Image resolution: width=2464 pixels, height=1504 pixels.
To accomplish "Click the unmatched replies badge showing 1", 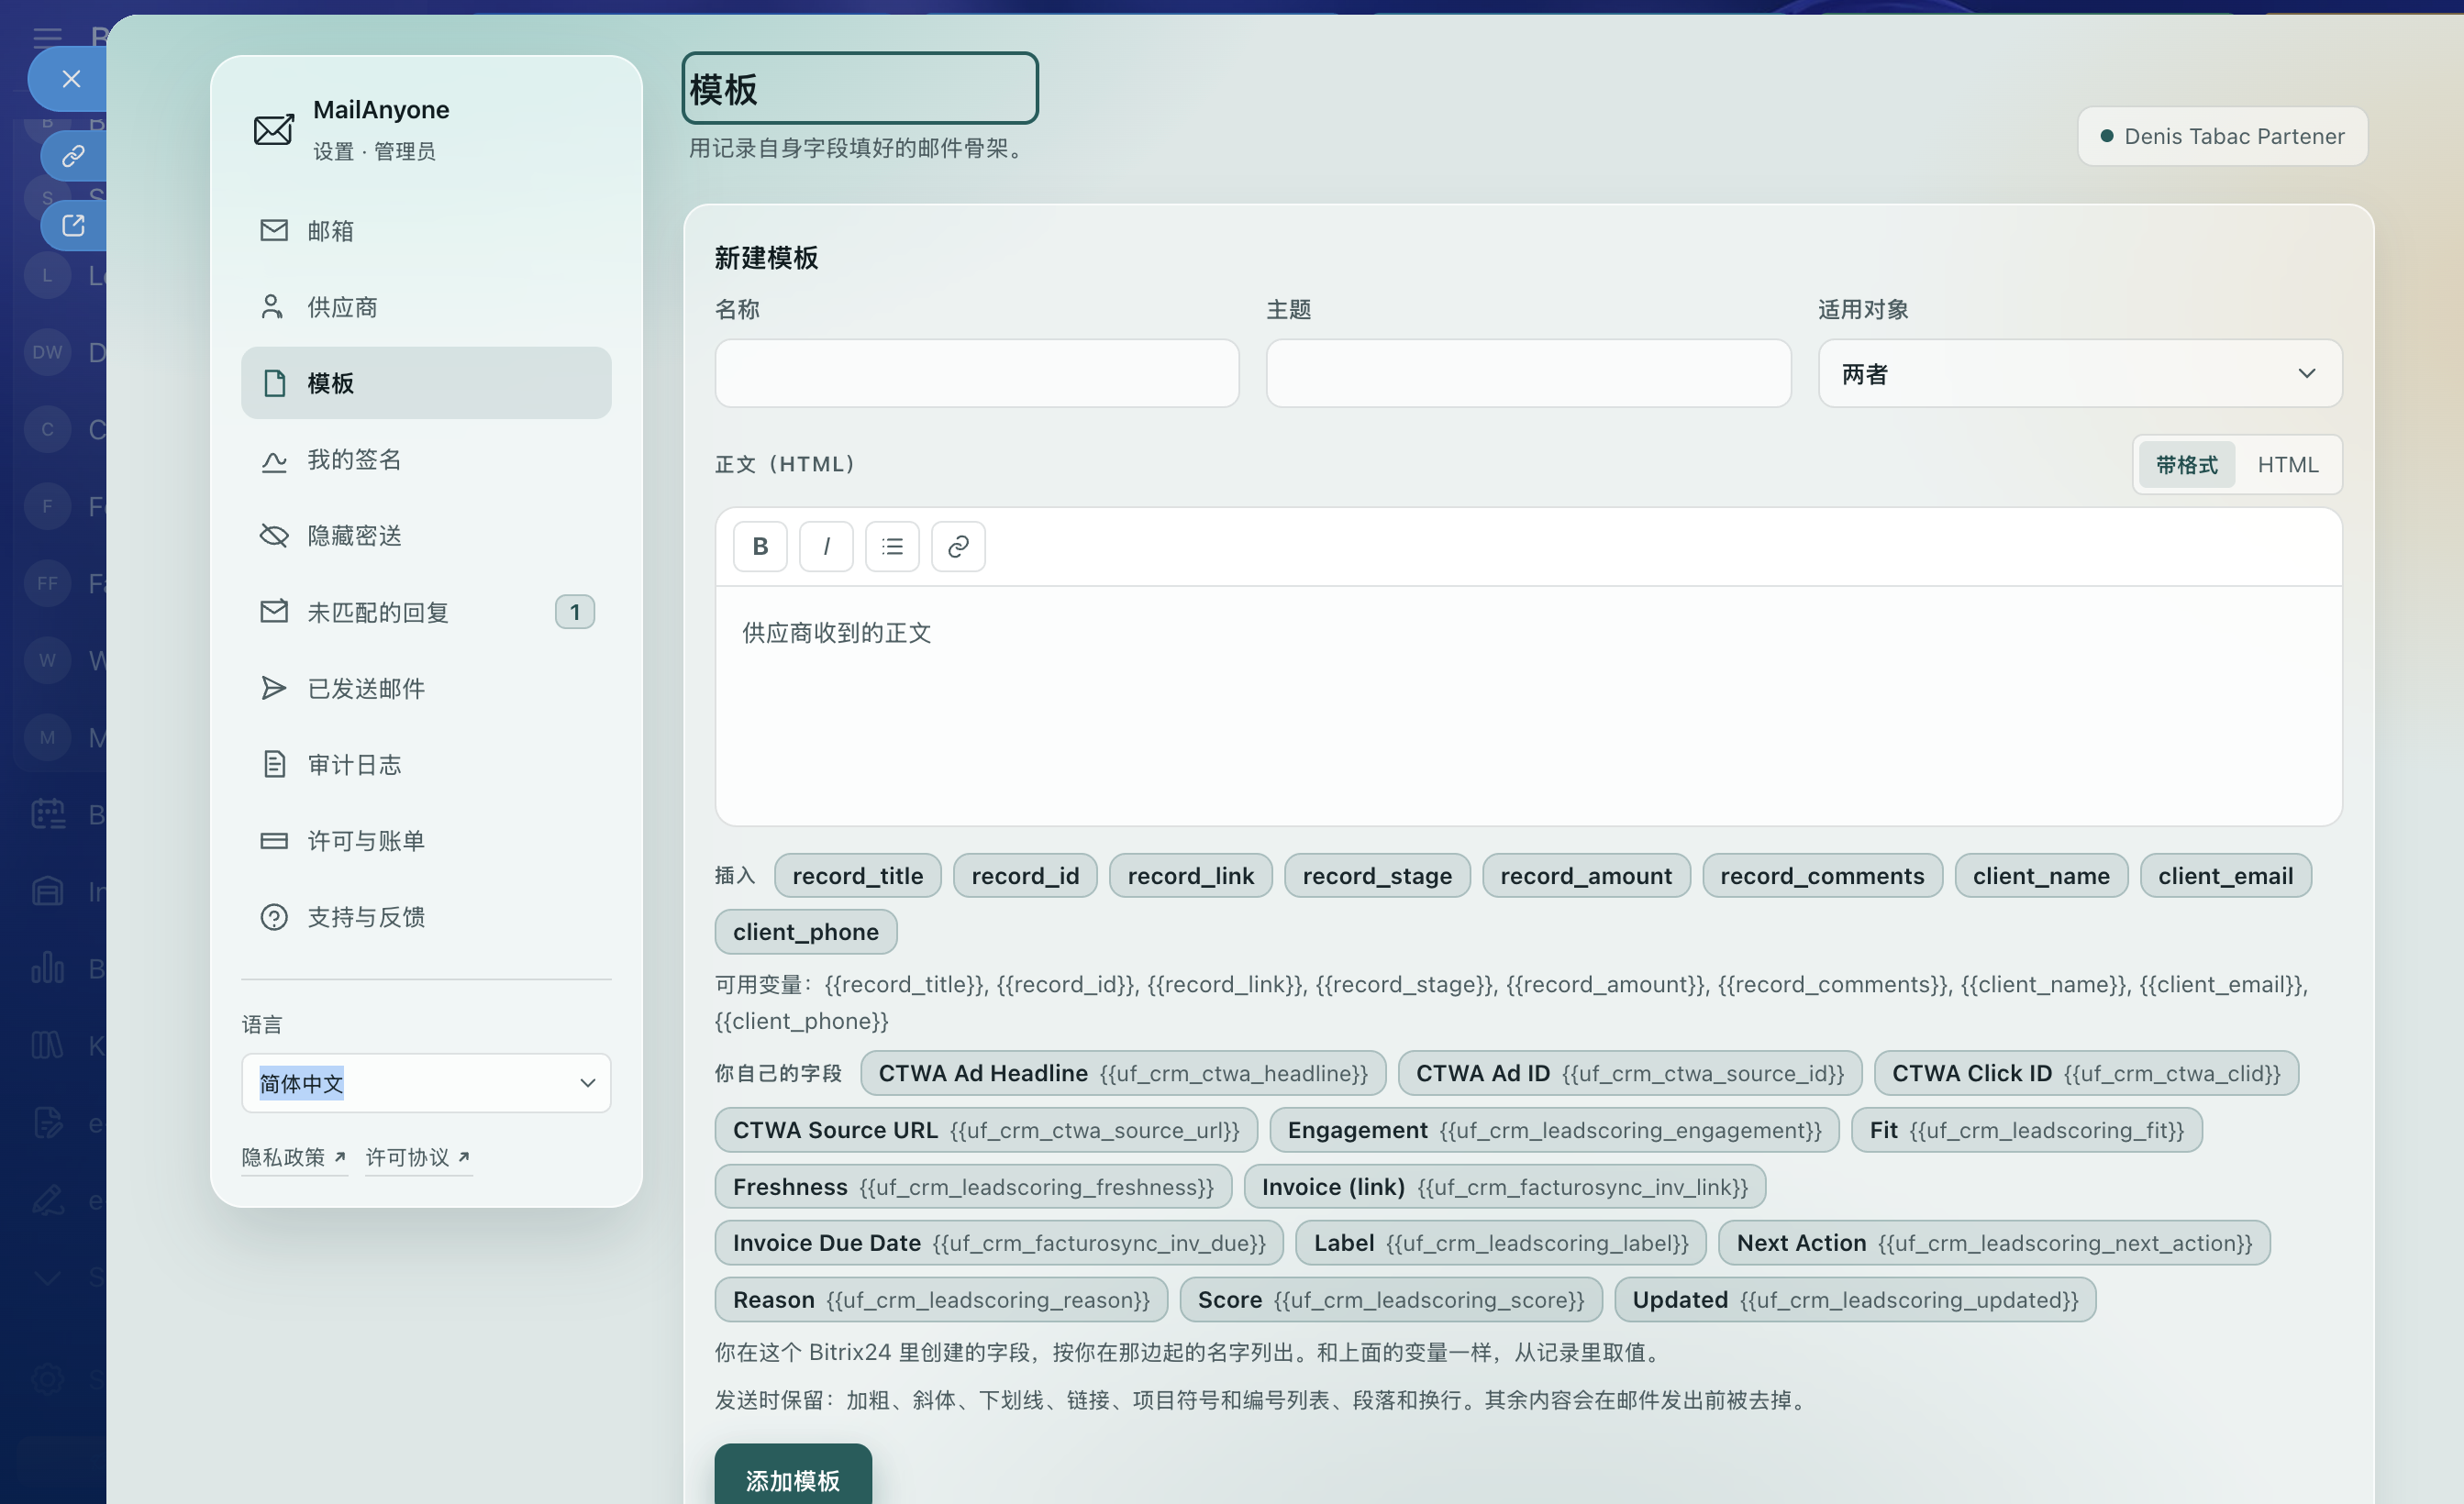I will click(575, 611).
